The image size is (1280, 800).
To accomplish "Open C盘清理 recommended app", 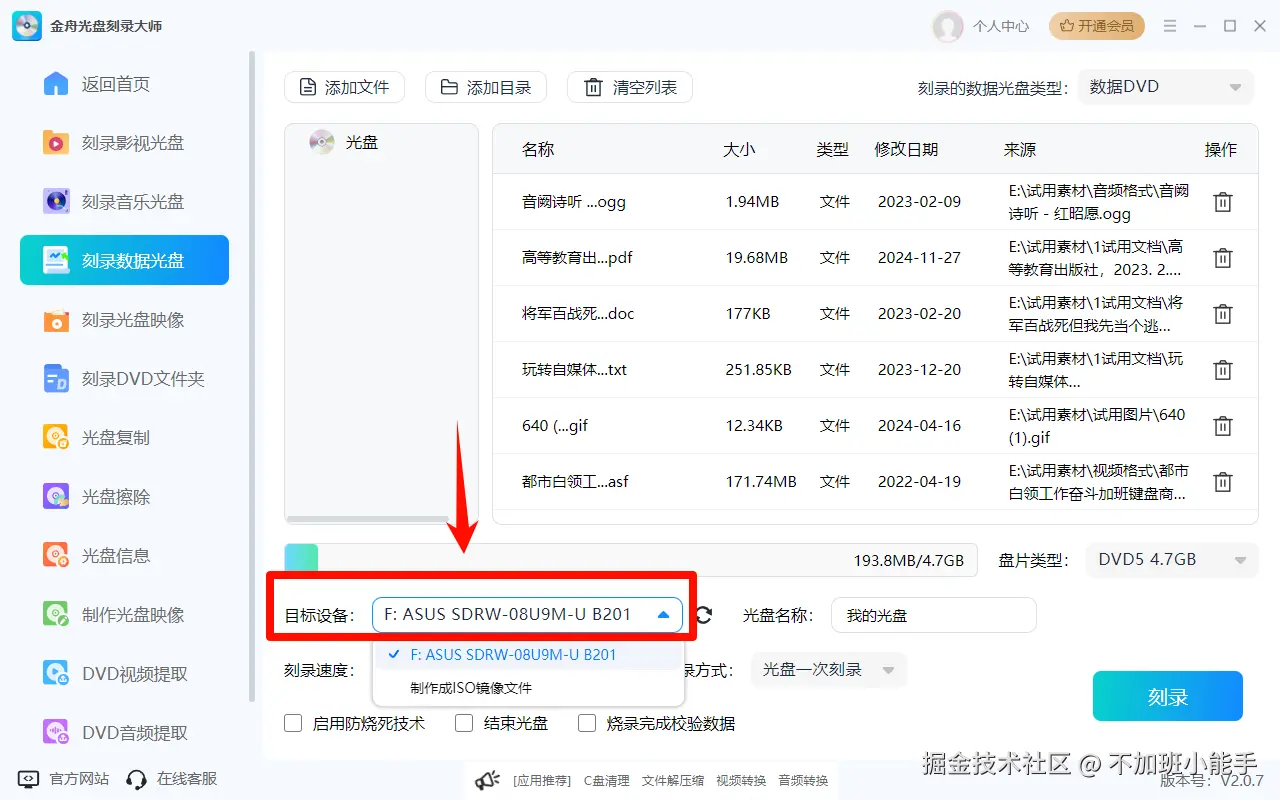I will point(606,780).
